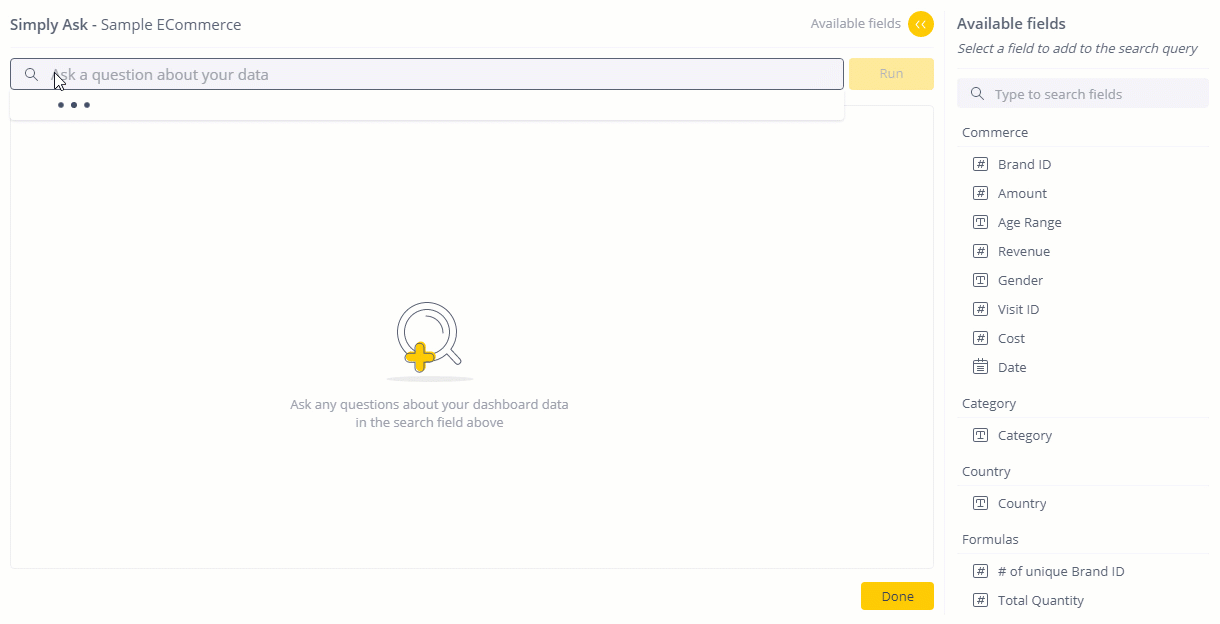The image size is (1220, 624).
Task: Click the numeric icon next to Total Quantity
Action: [980, 599]
